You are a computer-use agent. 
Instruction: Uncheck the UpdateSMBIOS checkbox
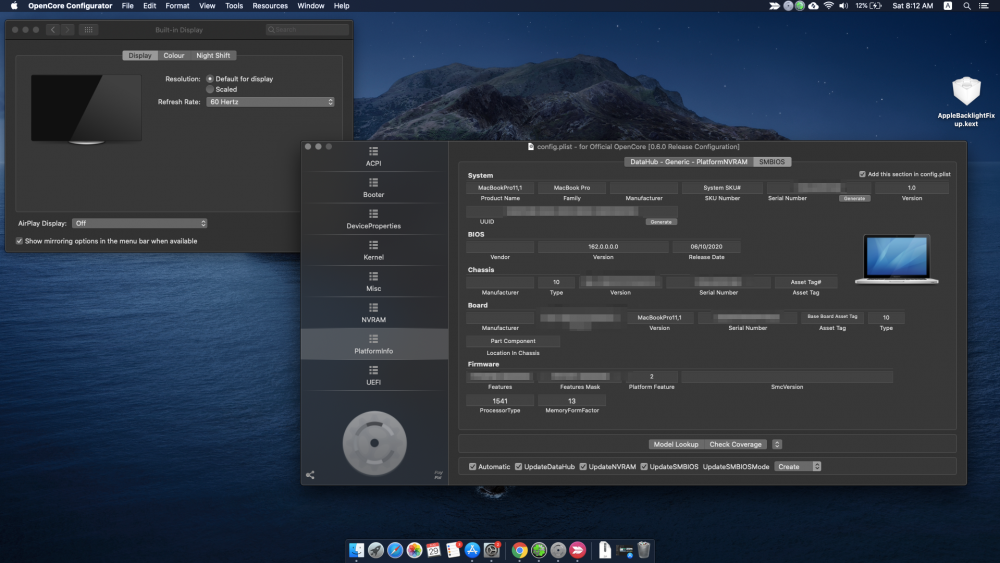(644, 467)
